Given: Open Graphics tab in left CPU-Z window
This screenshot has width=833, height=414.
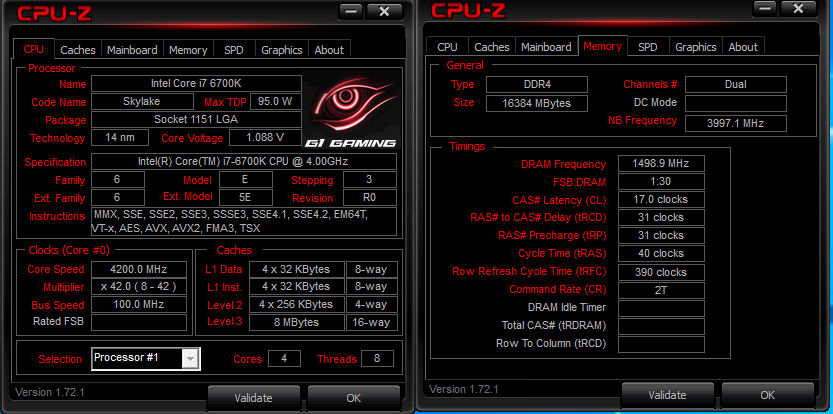Looking at the screenshot, I should tap(282, 50).
